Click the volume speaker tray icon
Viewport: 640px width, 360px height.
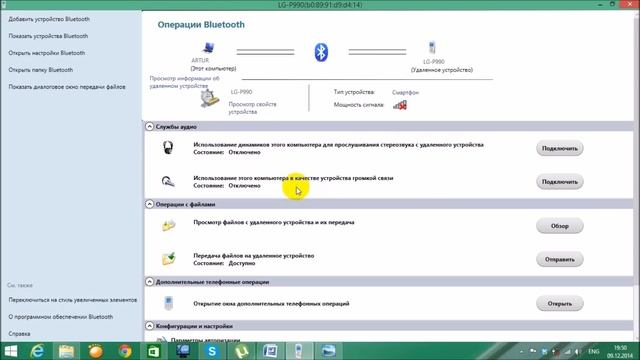tap(577, 351)
